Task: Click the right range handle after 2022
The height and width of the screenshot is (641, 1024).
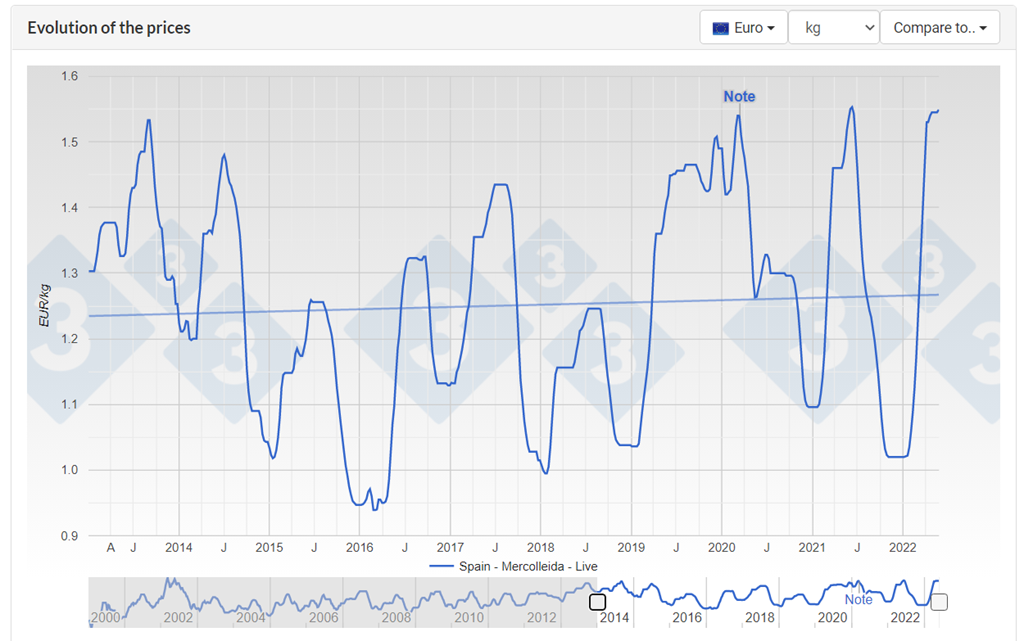Action: (939, 602)
